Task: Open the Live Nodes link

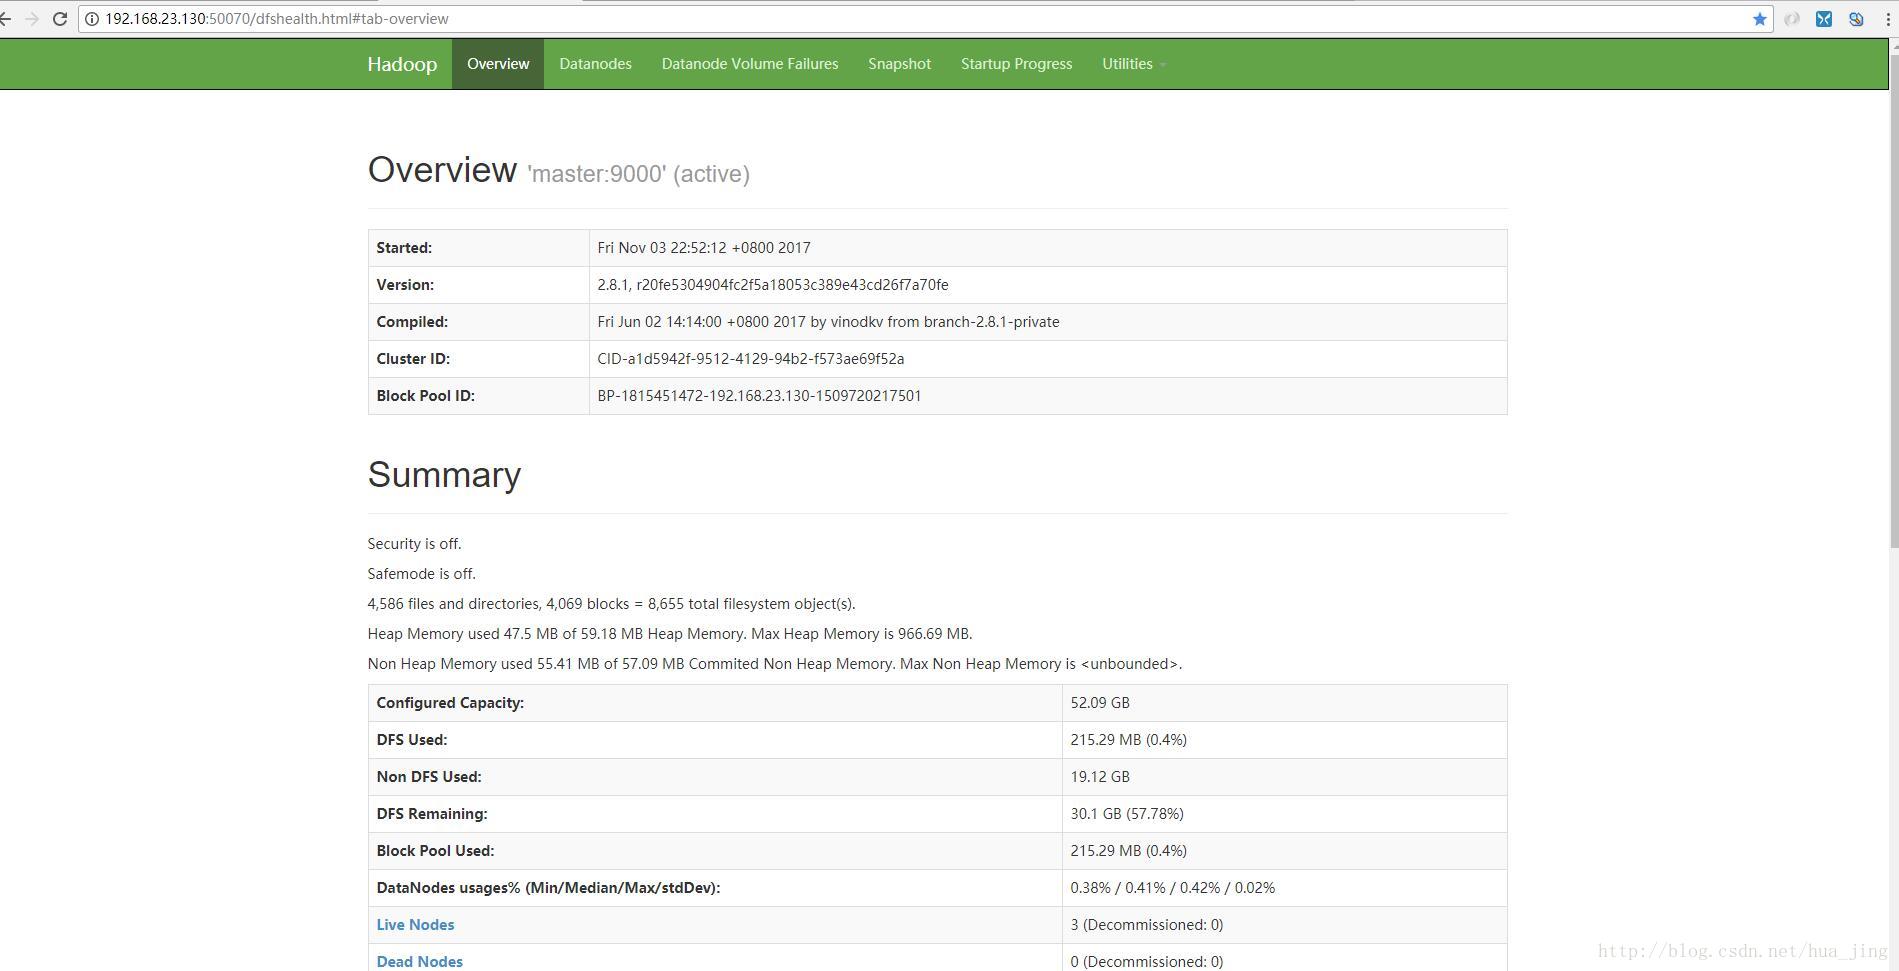Action: (415, 925)
